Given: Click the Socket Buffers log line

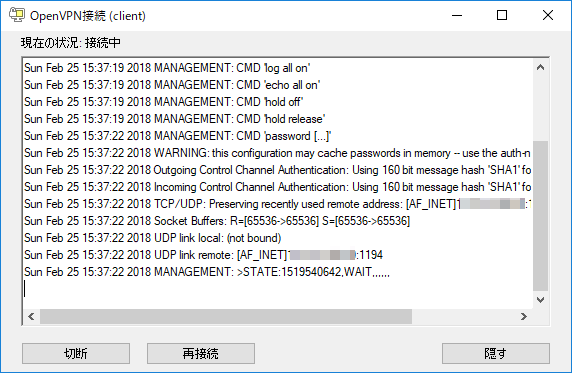Looking at the screenshot, I should 217,221.
